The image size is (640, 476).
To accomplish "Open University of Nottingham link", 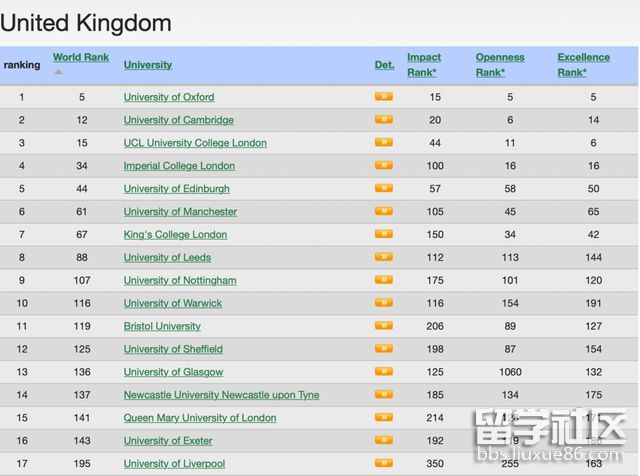I will (x=180, y=280).
